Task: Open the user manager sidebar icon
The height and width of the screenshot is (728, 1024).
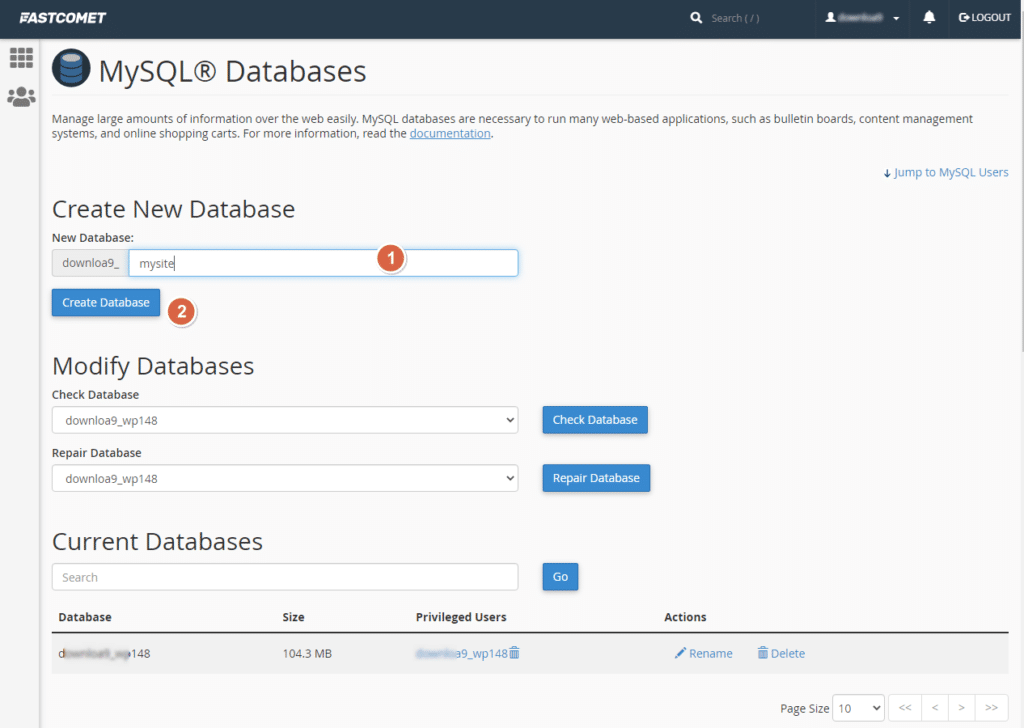Action: (21, 97)
